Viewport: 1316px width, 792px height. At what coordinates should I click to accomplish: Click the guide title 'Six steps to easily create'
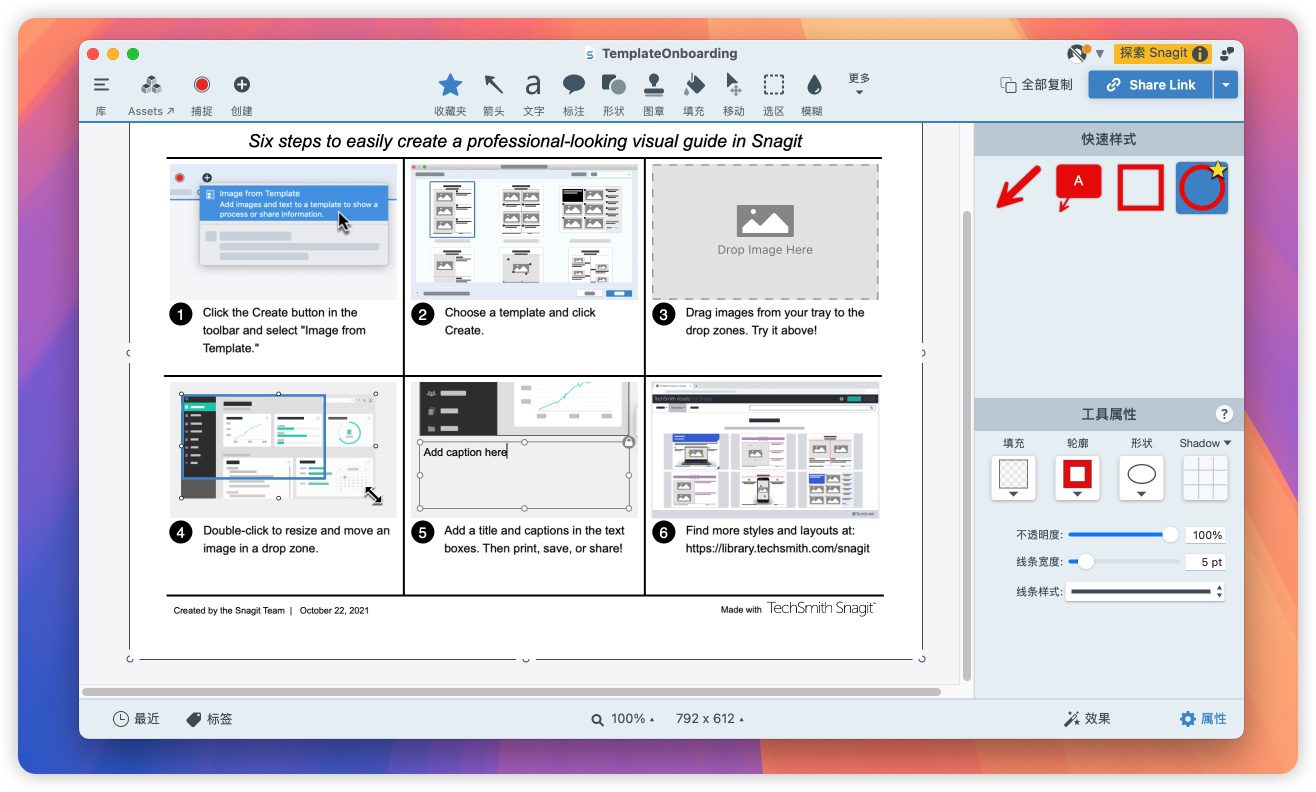pyautogui.click(x=525, y=141)
